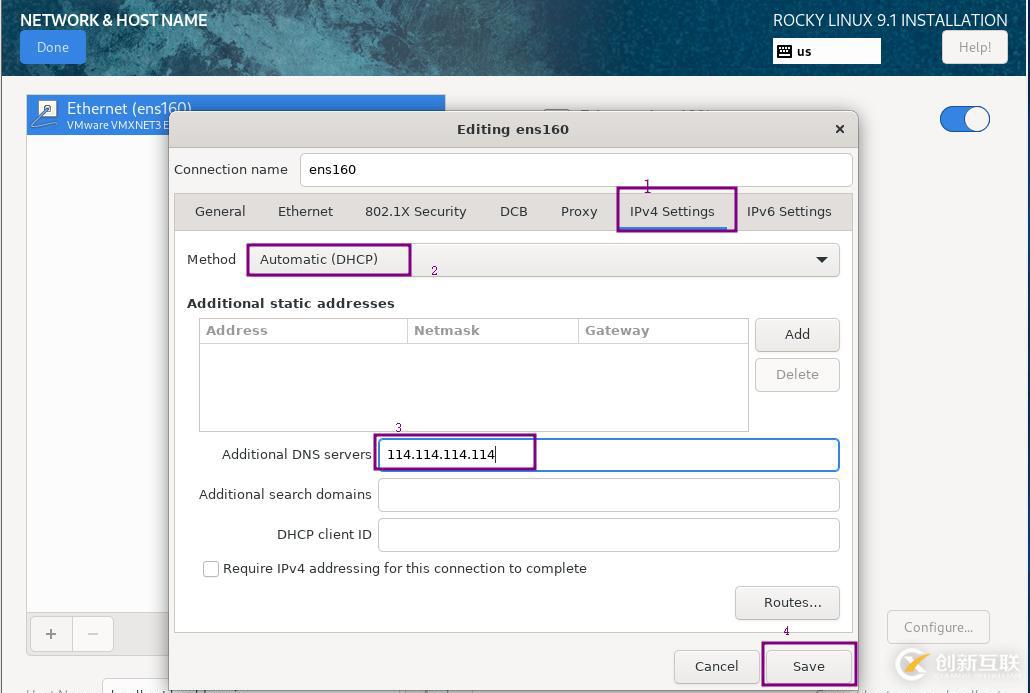
Task: Click the plus button to add a network device
Action: coord(51,633)
